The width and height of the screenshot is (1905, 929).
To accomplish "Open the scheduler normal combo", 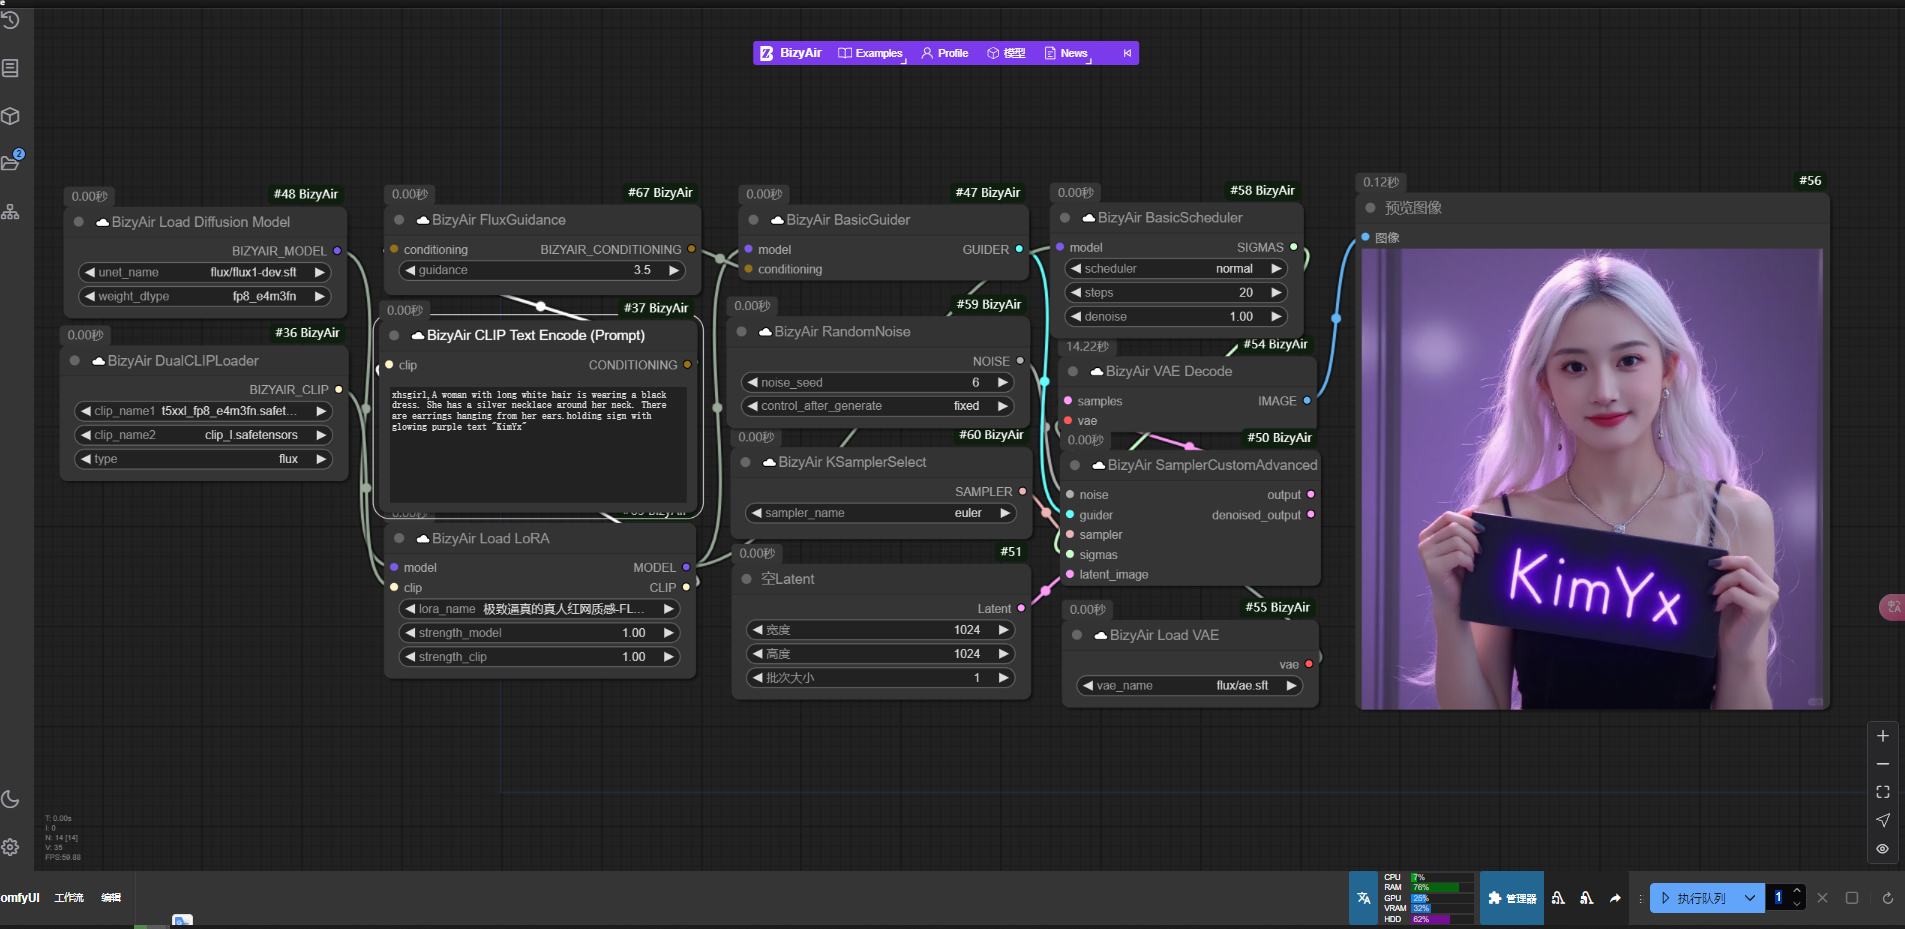I will 1176,269.
